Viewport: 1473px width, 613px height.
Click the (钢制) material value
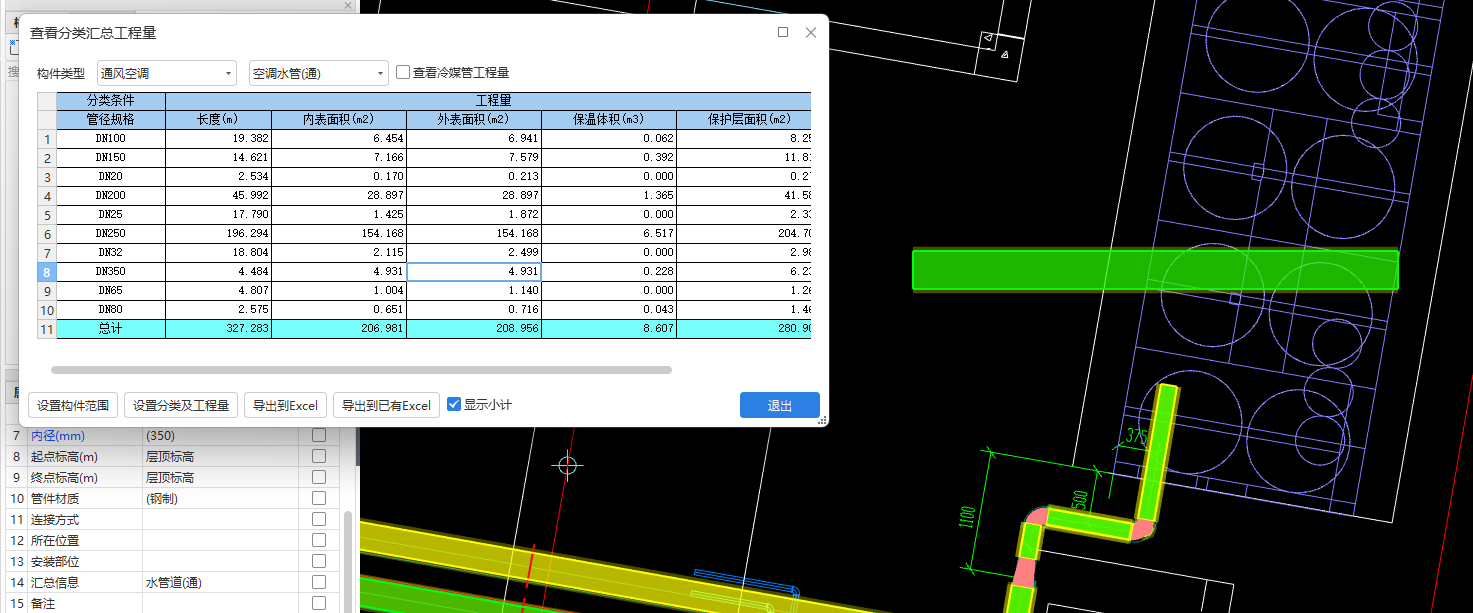pos(162,498)
